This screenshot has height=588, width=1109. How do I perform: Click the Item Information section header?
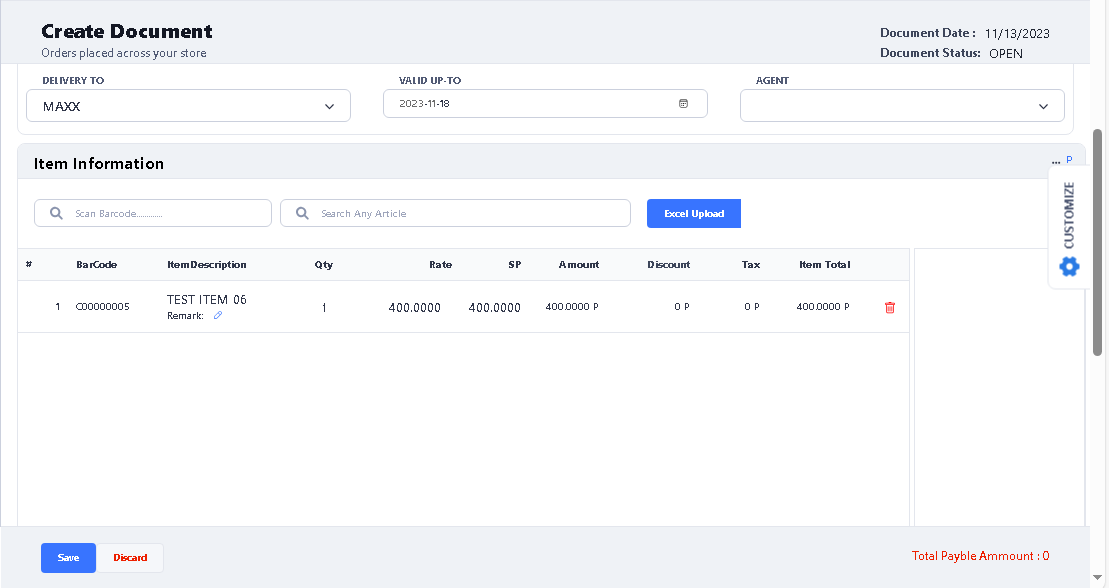[99, 163]
